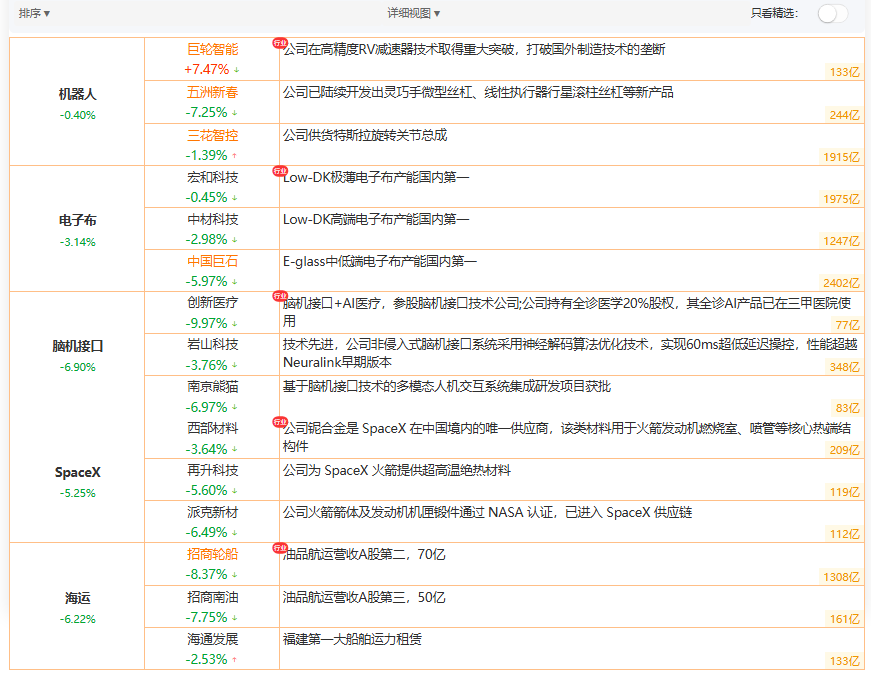The height and width of the screenshot is (684, 871).
Task: Click the 1915亿 market cap value
Action: coord(842,157)
